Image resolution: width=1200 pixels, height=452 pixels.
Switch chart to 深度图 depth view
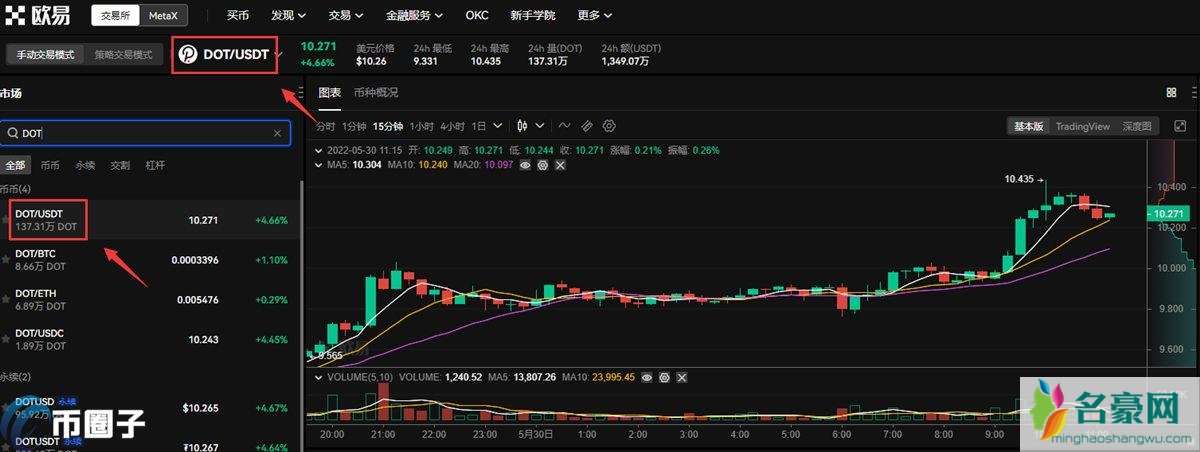[1136, 126]
